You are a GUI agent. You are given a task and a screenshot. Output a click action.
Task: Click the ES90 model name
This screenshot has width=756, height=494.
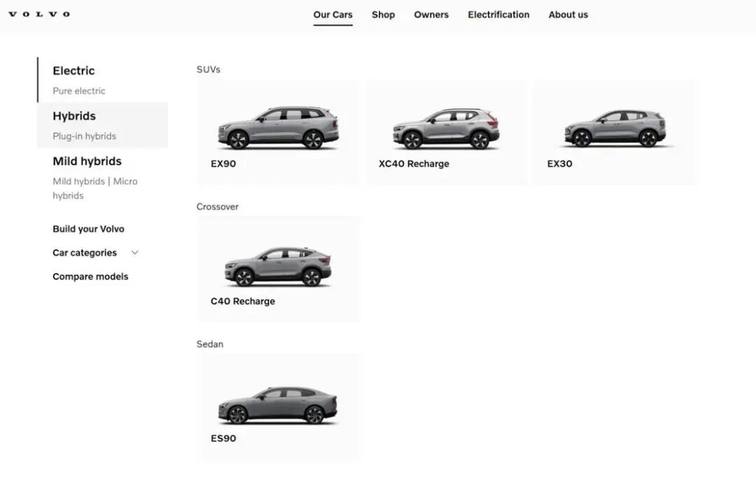[223, 439]
